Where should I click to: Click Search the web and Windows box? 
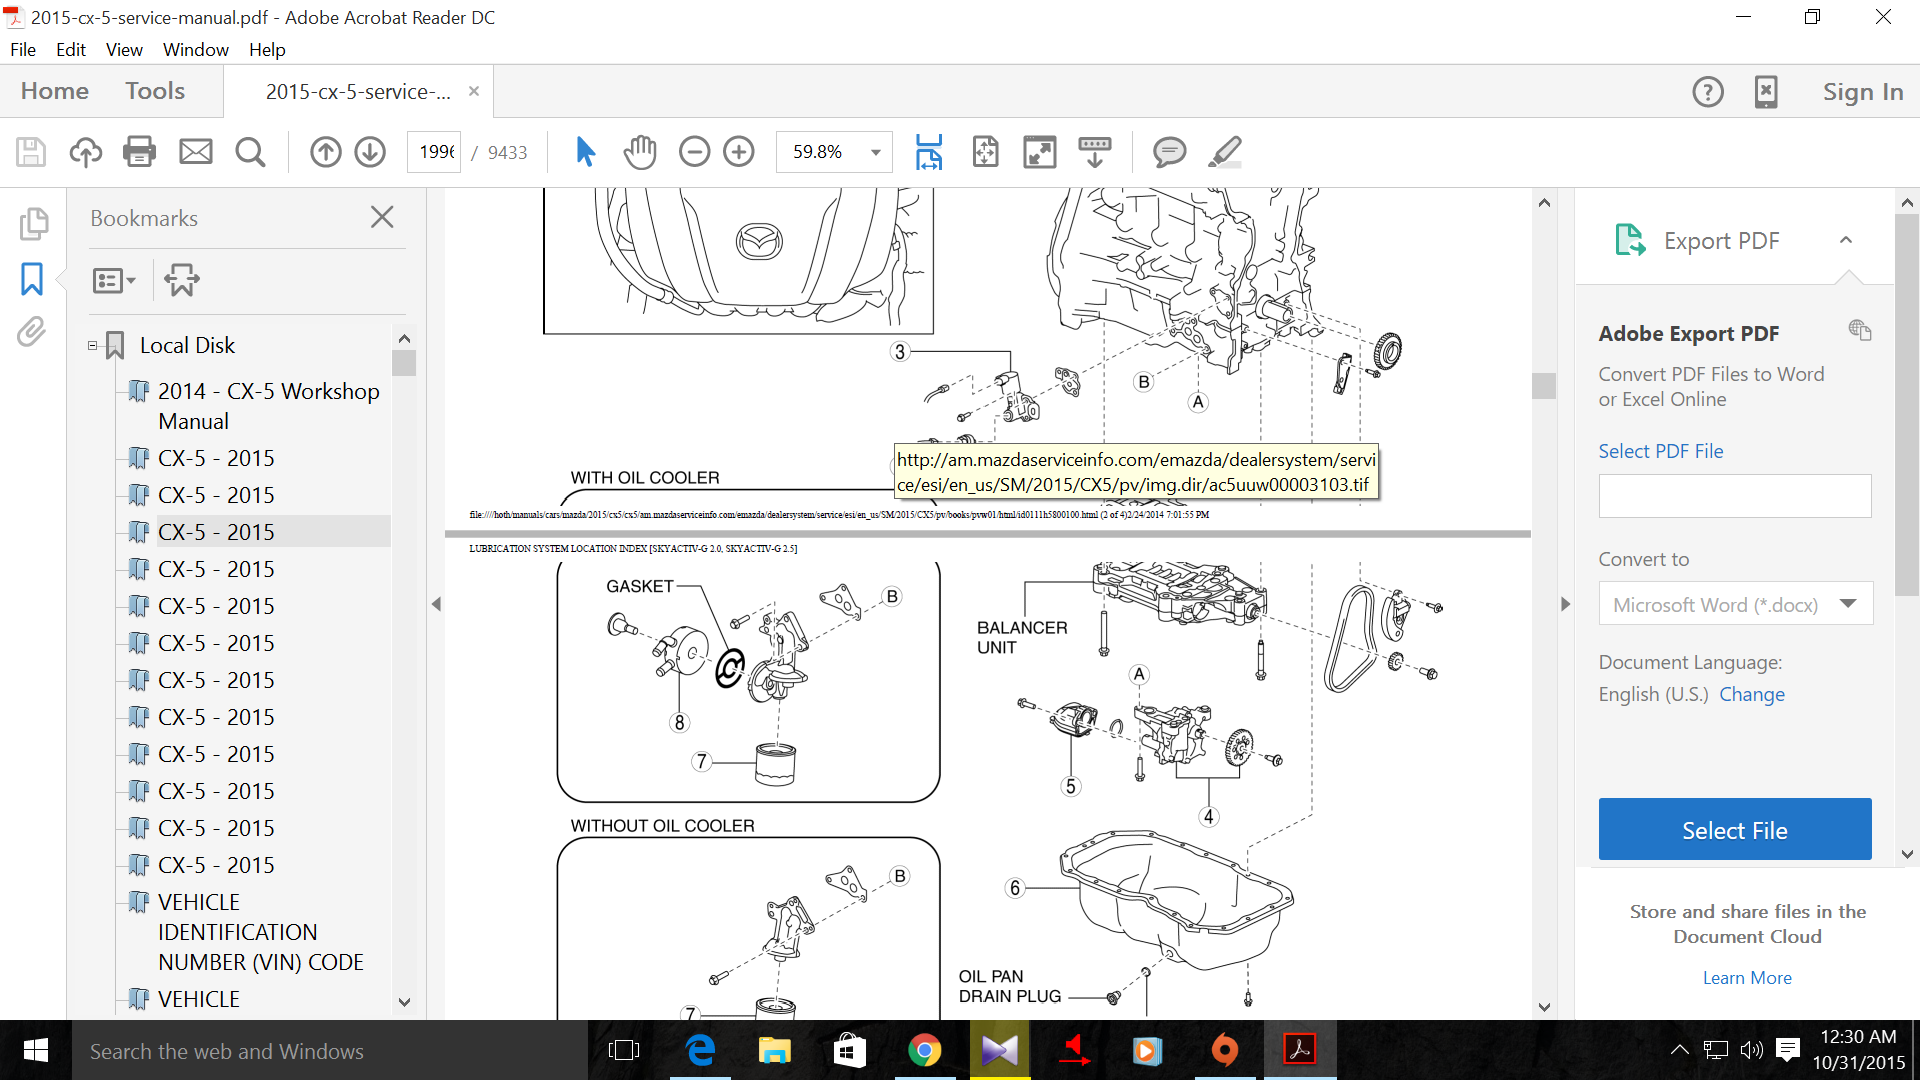(x=330, y=1051)
